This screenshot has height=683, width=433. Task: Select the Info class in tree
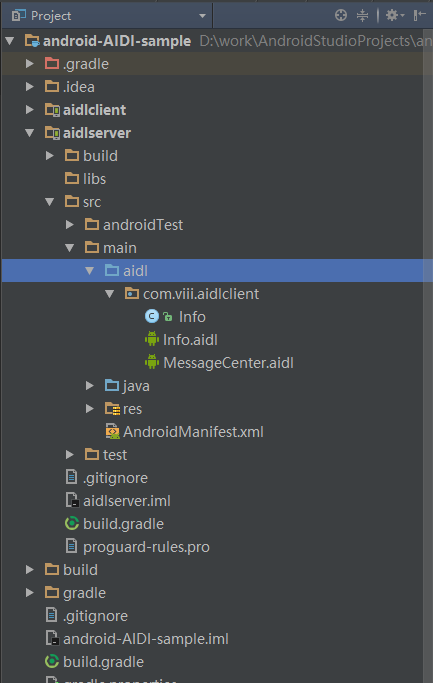[x=192, y=317]
